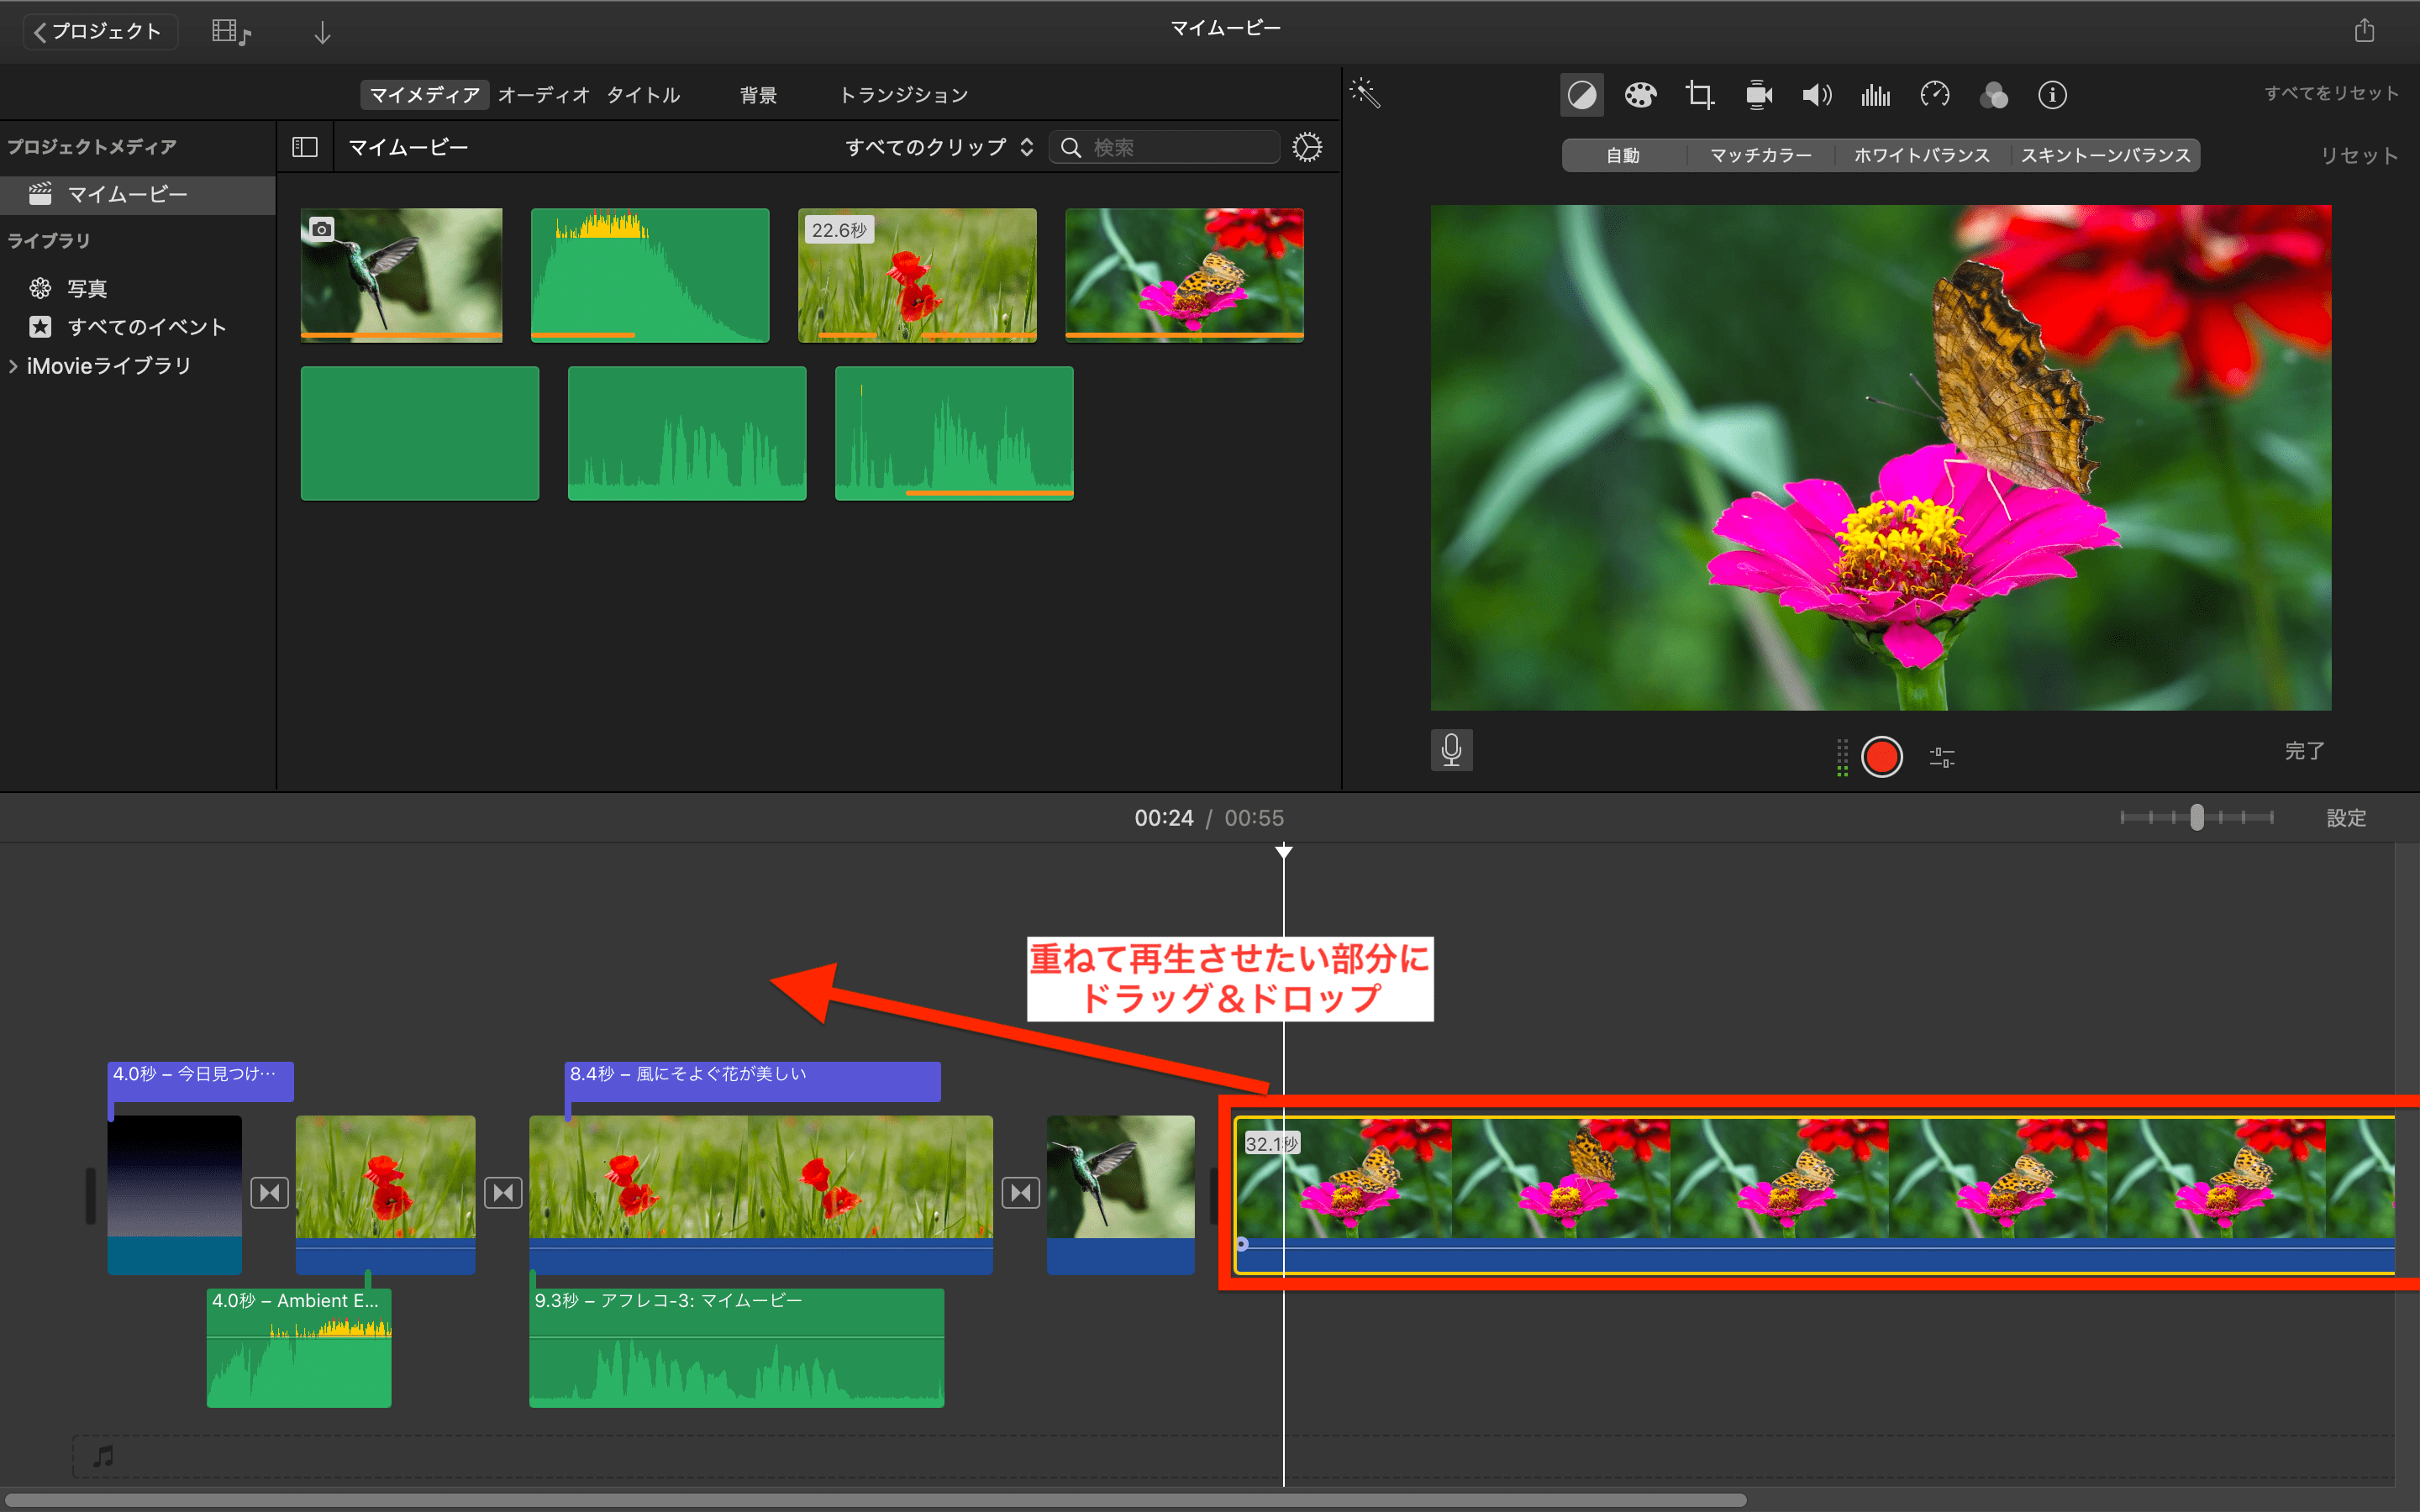Open browser settings gear icon

(1307, 147)
